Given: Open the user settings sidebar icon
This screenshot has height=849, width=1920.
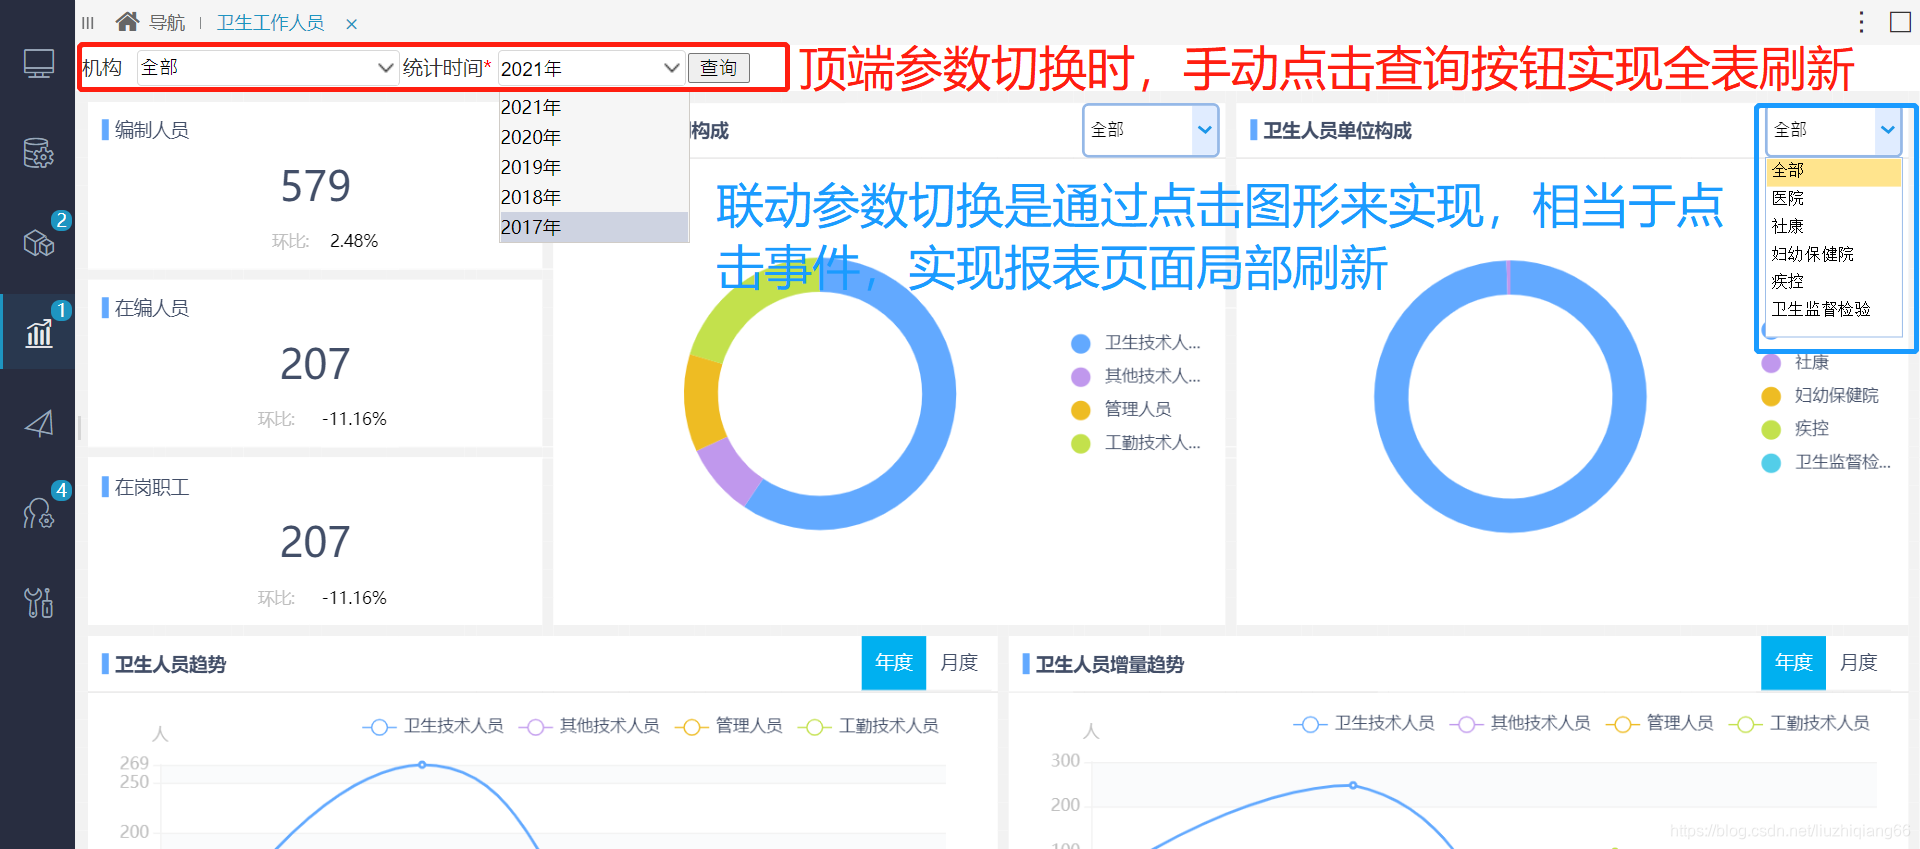Looking at the screenshot, I should tap(38, 513).
